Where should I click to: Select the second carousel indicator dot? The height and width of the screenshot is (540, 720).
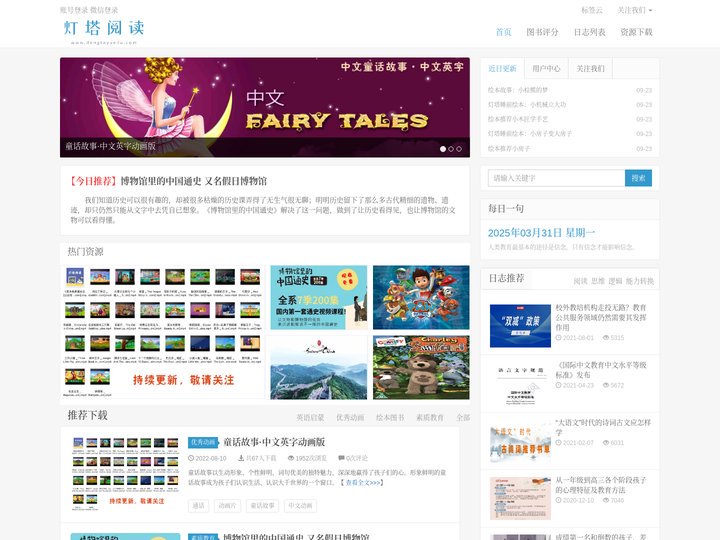click(x=451, y=149)
